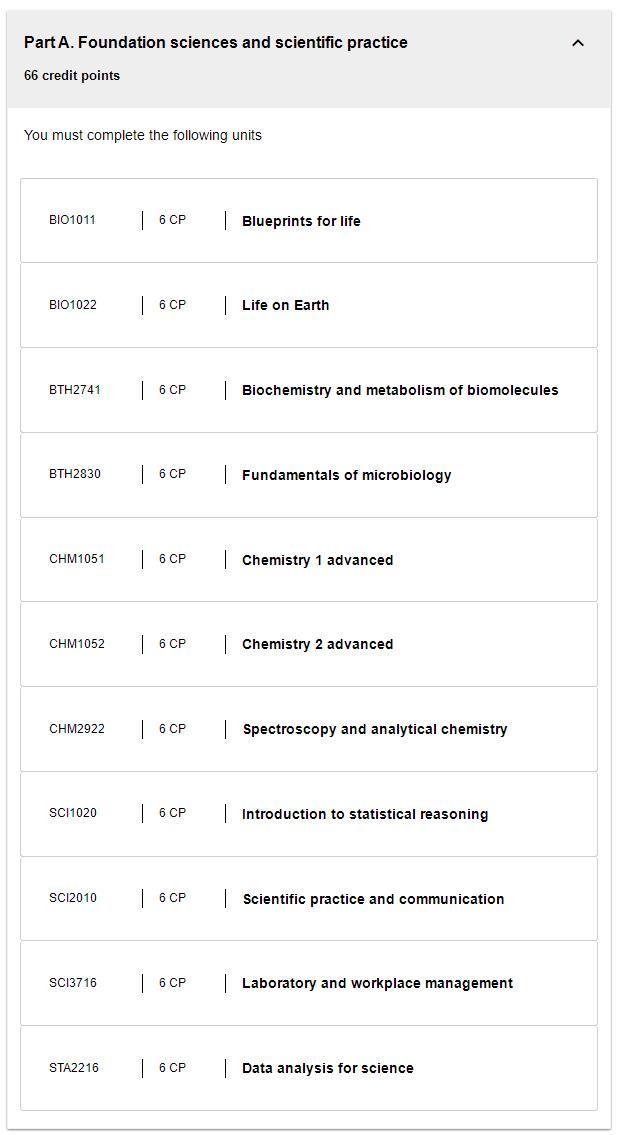The height and width of the screenshot is (1135, 621).
Task: Open Spectroscopy and analytical chemistry
Action: tap(309, 729)
